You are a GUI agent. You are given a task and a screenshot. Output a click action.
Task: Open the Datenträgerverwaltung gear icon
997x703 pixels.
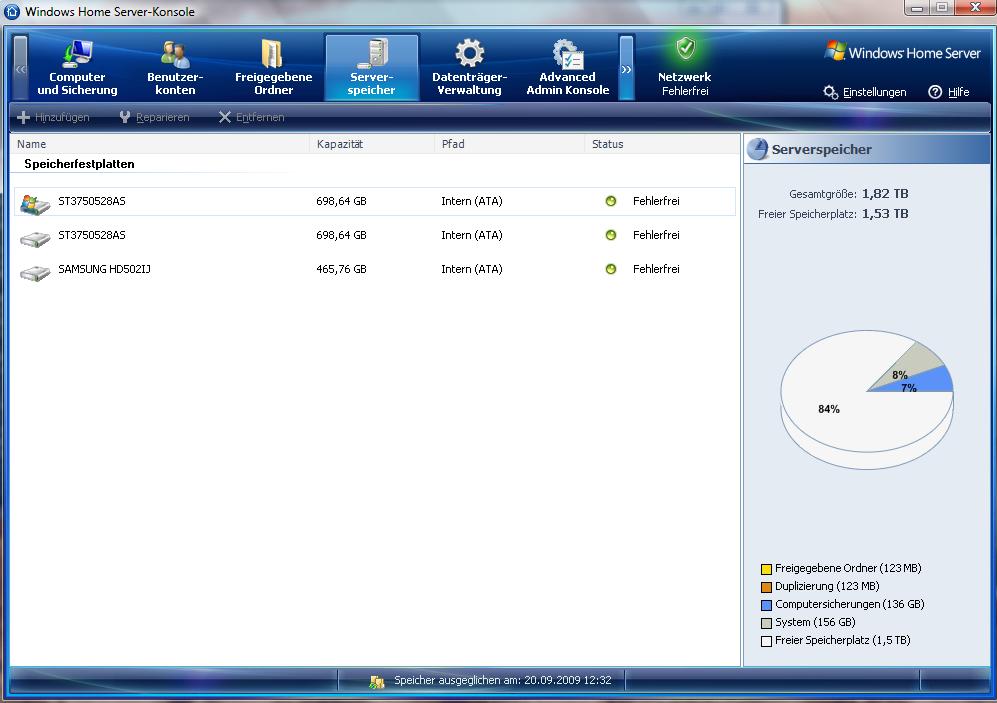[469, 53]
